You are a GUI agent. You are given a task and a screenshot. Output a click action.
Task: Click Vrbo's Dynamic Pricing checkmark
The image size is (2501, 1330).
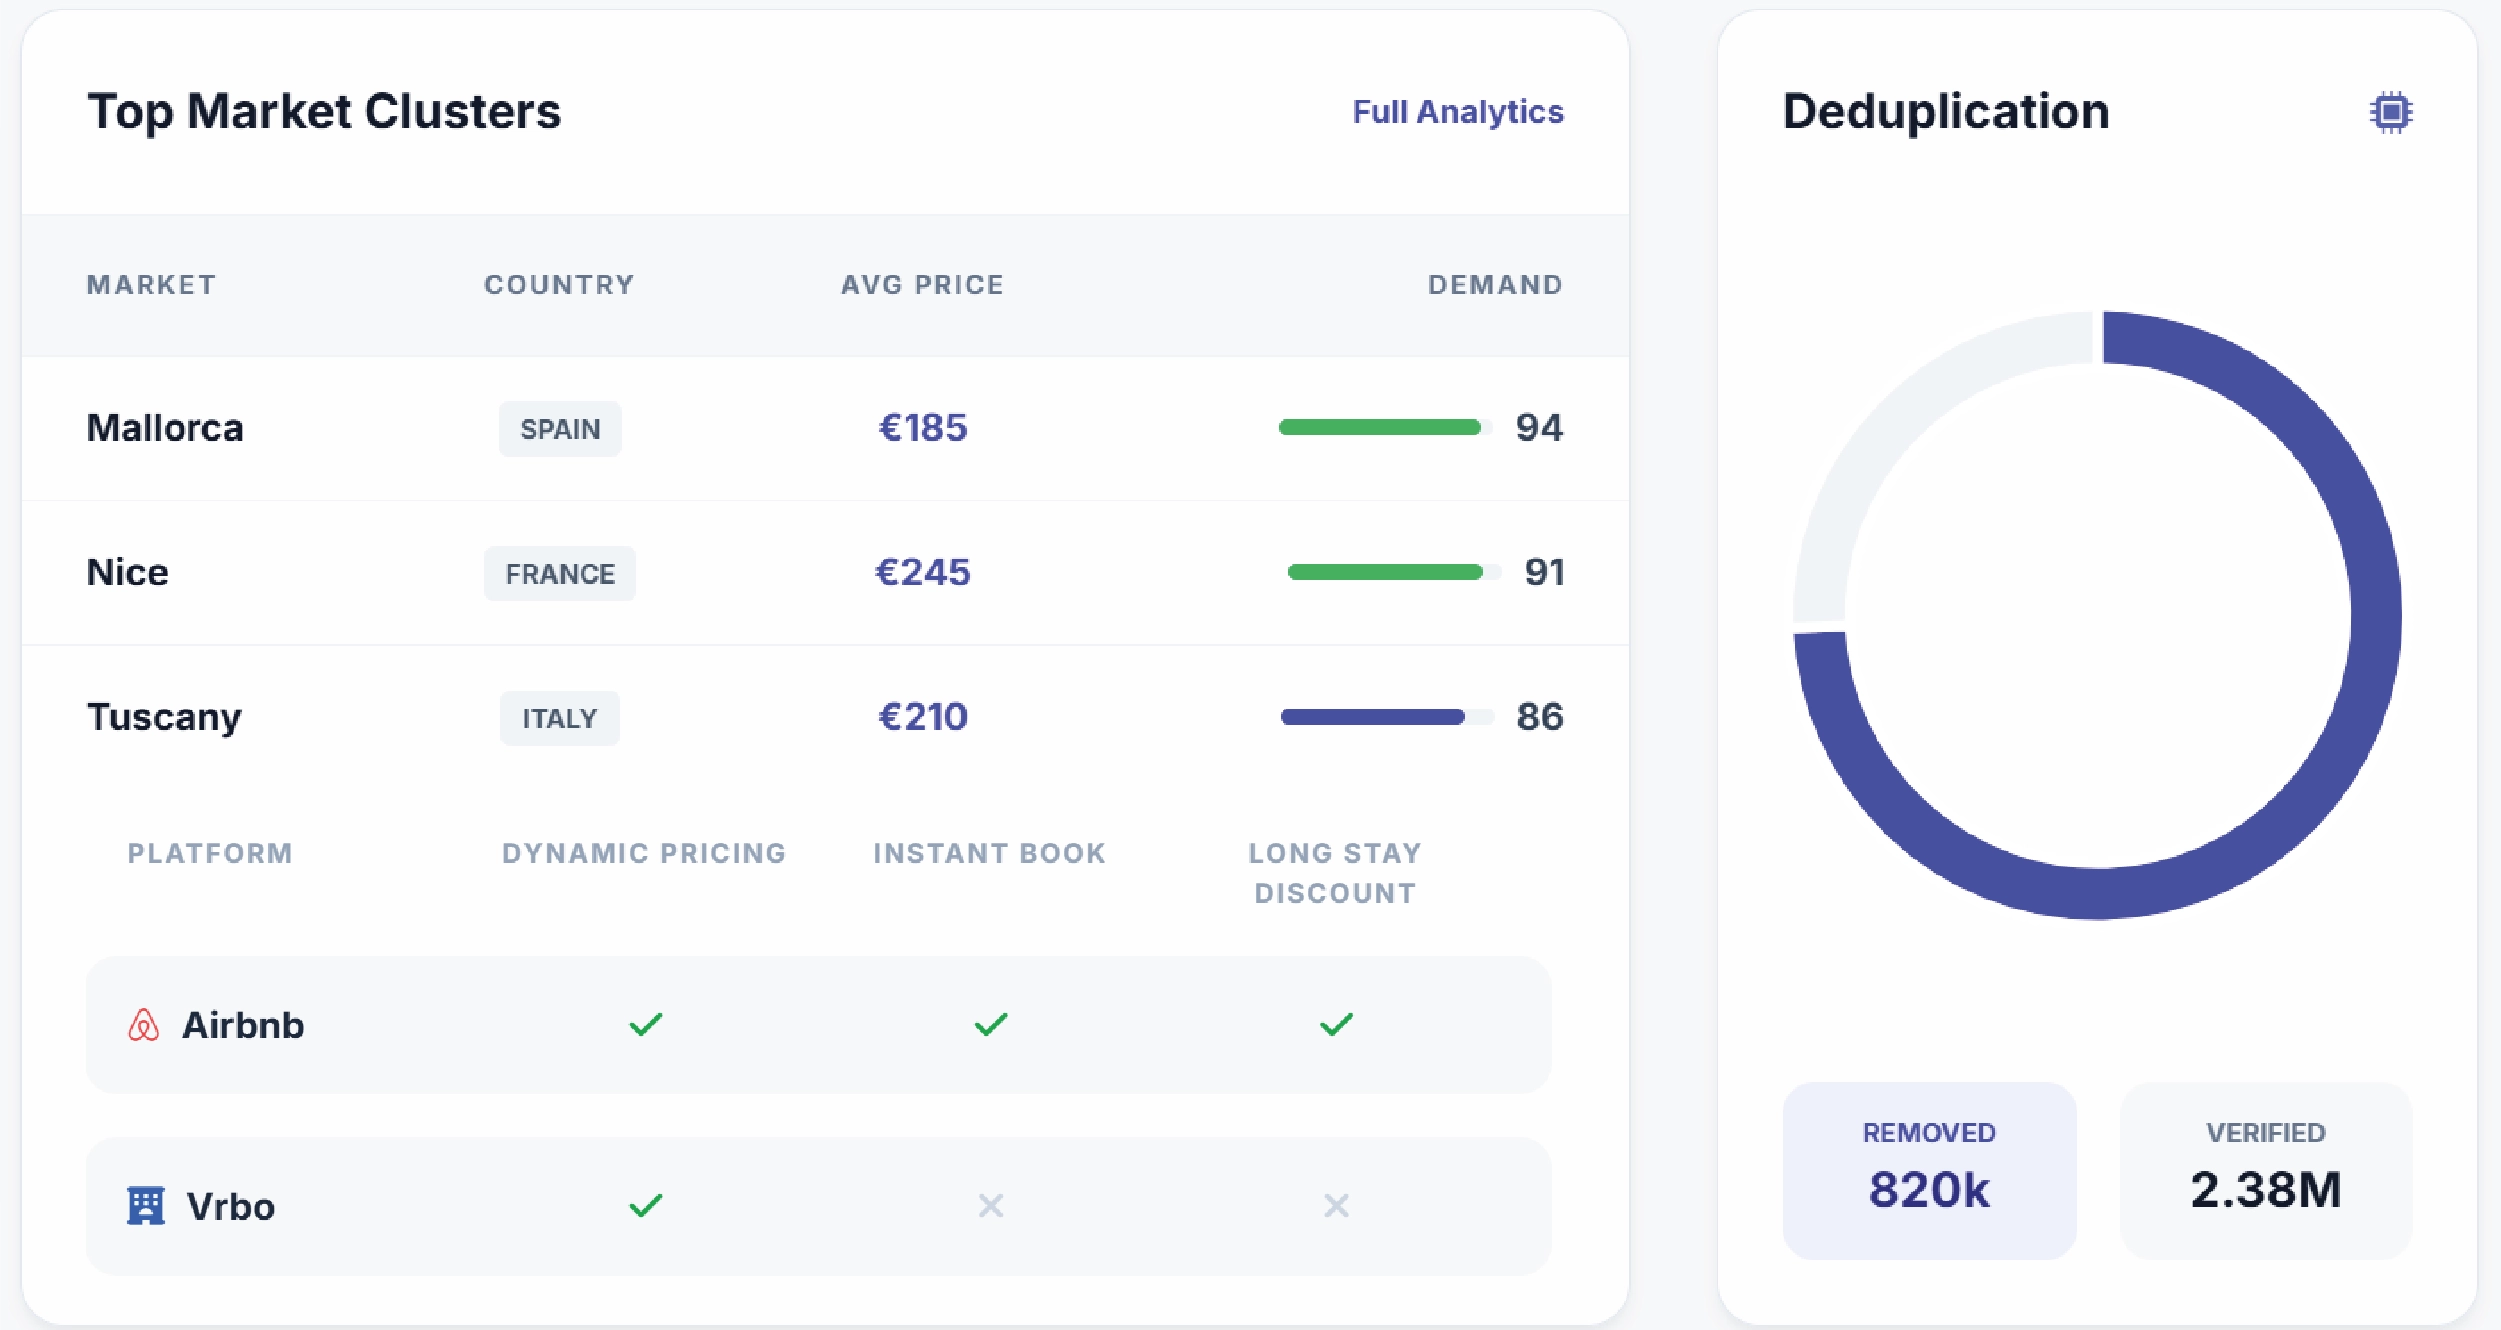(646, 1206)
